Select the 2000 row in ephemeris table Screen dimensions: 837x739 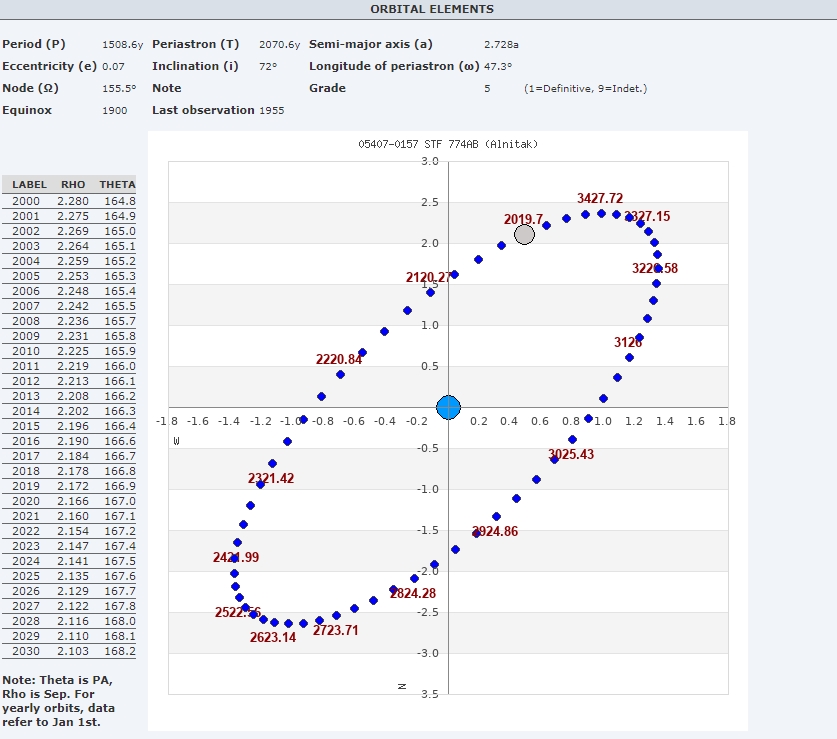(69, 201)
